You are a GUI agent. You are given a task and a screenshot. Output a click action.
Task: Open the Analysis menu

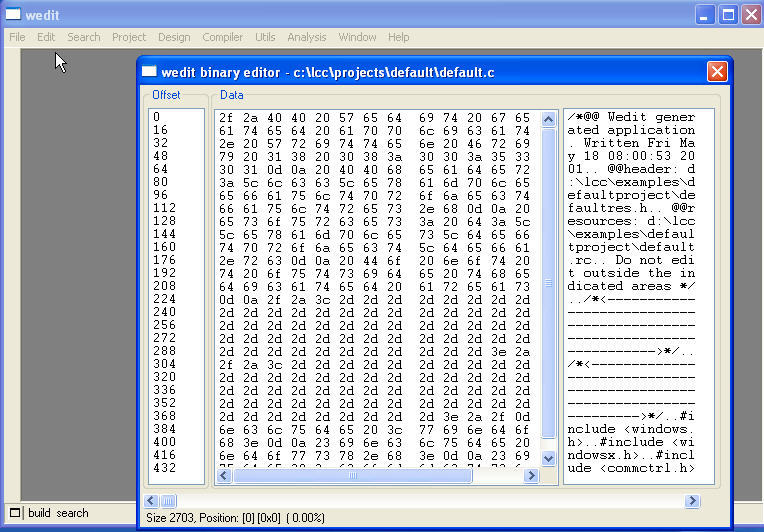point(306,37)
